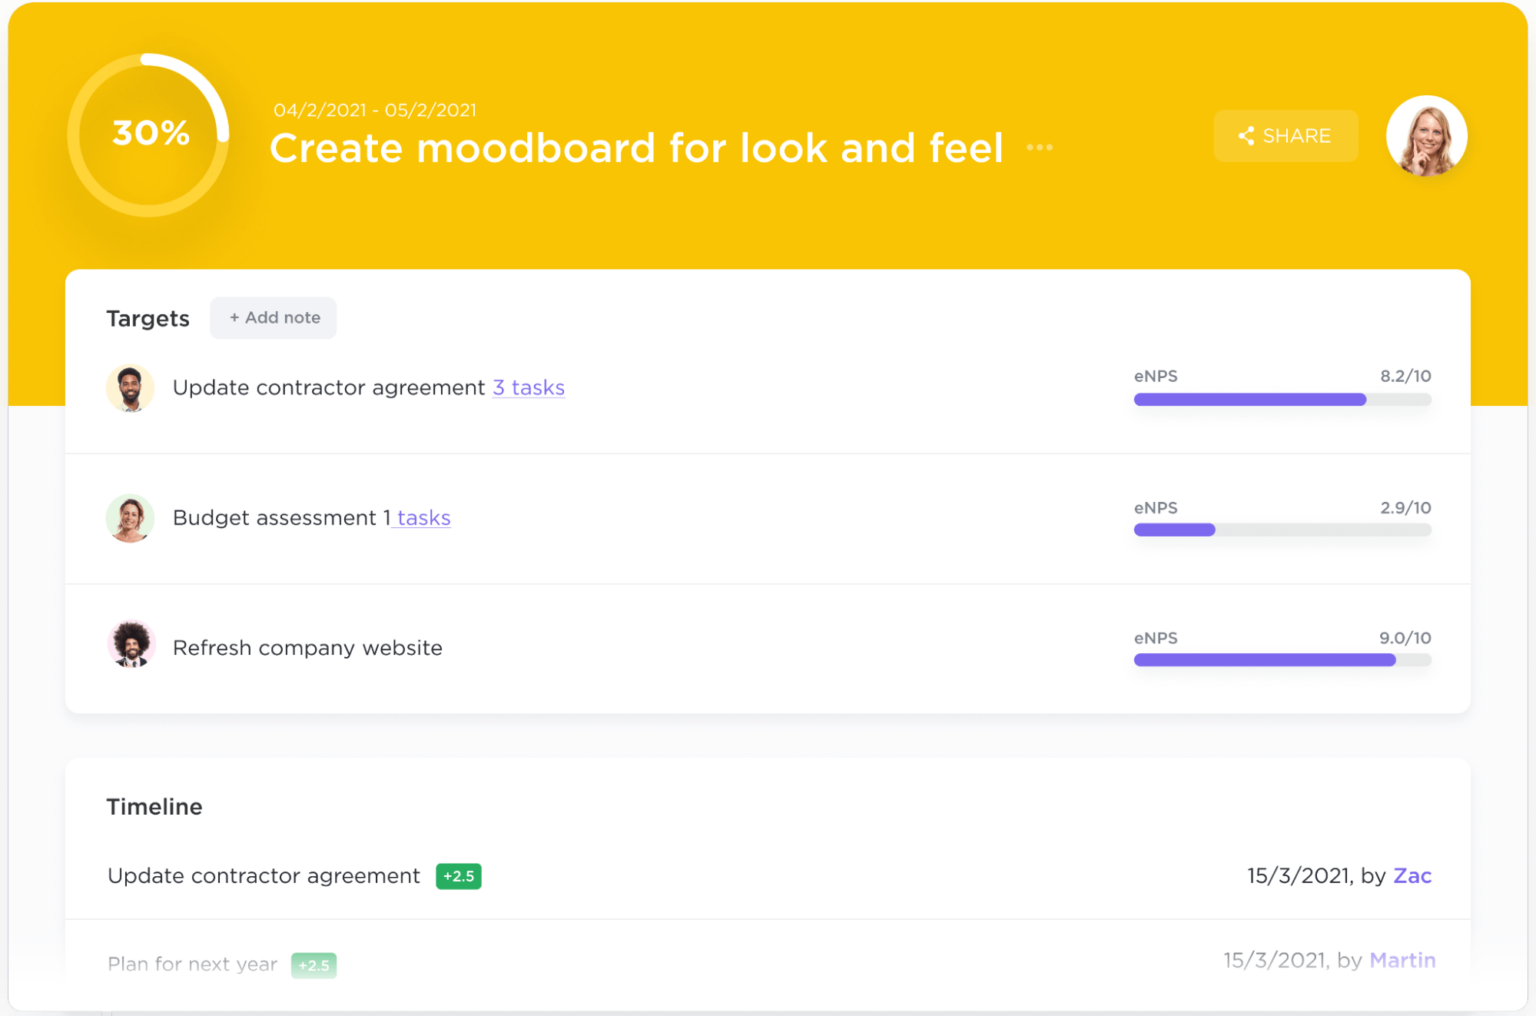The height and width of the screenshot is (1016, 1536).
Task: Click the avatar beside Refresh company website
Action: [x=130, y=644]
